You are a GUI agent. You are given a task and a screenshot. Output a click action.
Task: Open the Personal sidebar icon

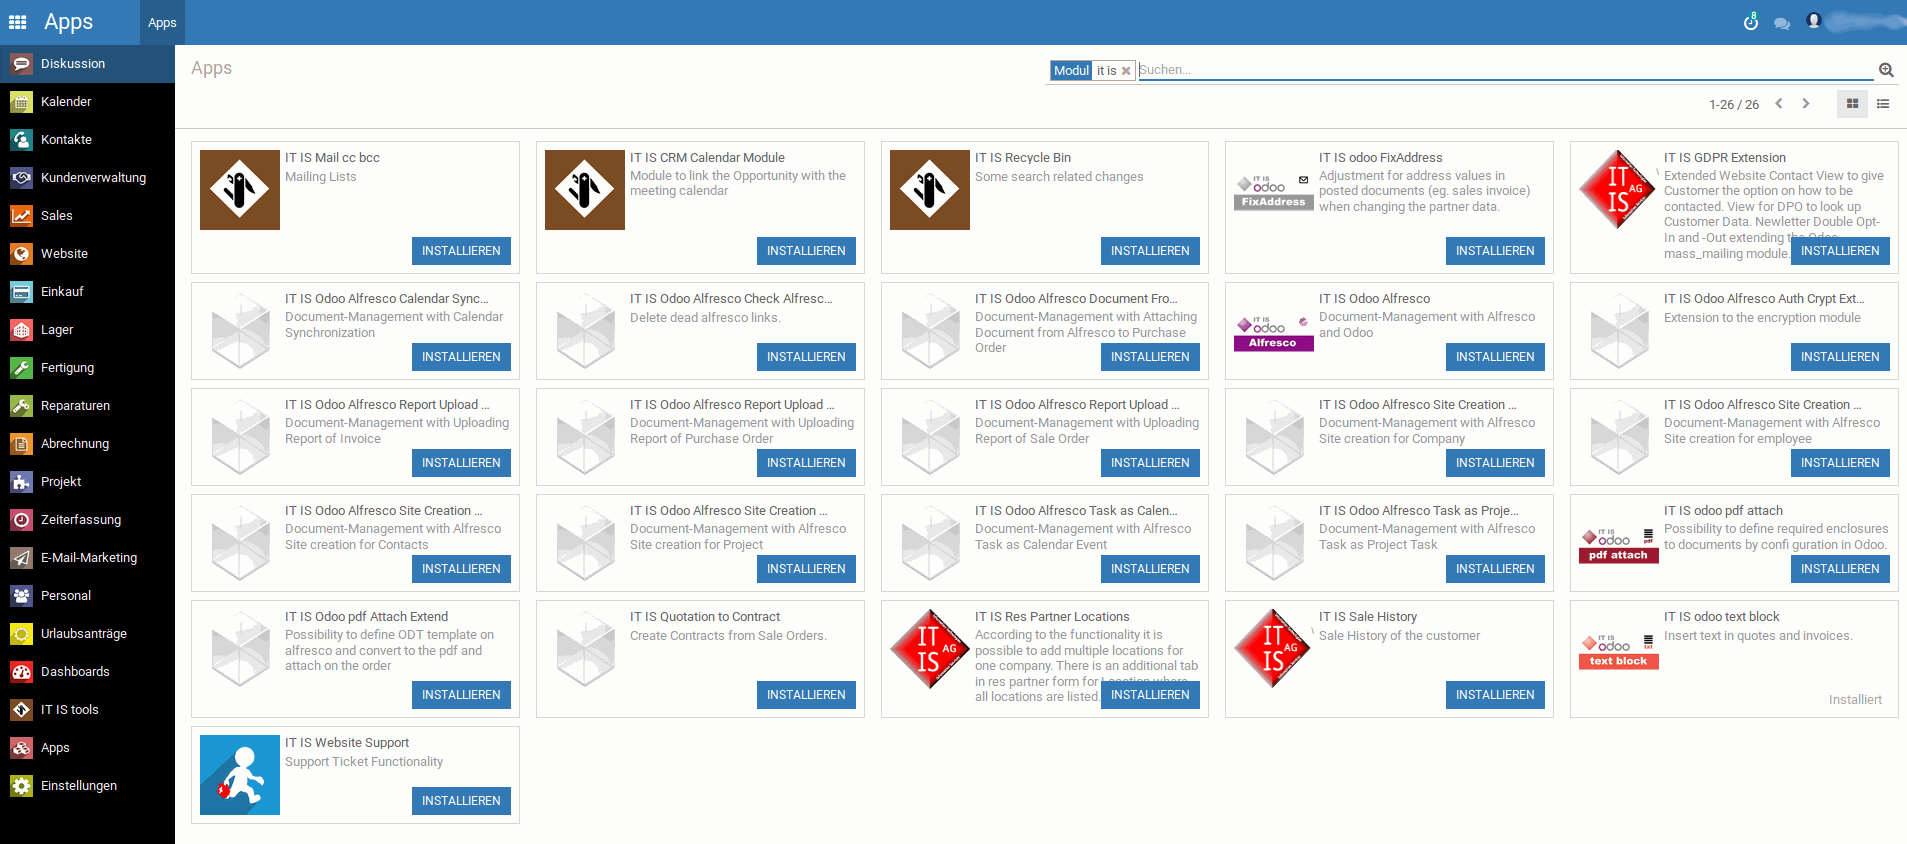coord(21,596)
